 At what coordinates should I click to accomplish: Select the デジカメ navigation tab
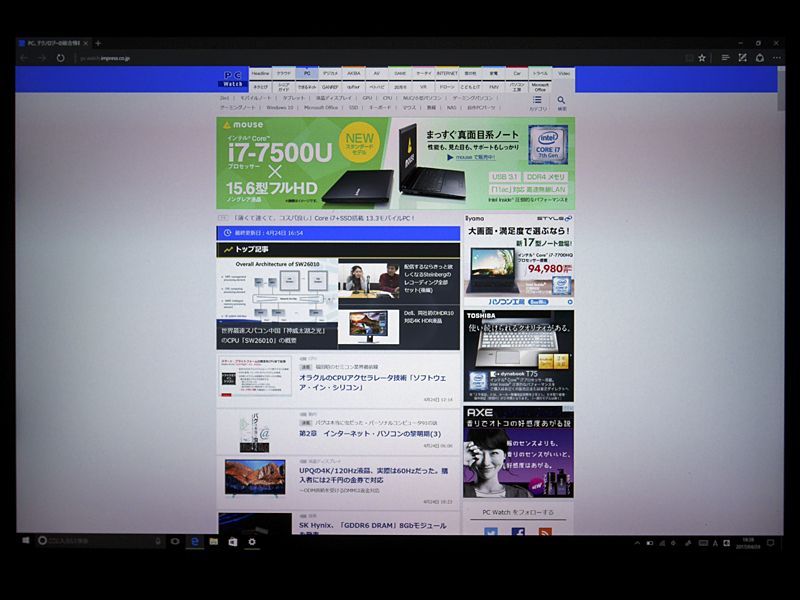pos(330,73)
